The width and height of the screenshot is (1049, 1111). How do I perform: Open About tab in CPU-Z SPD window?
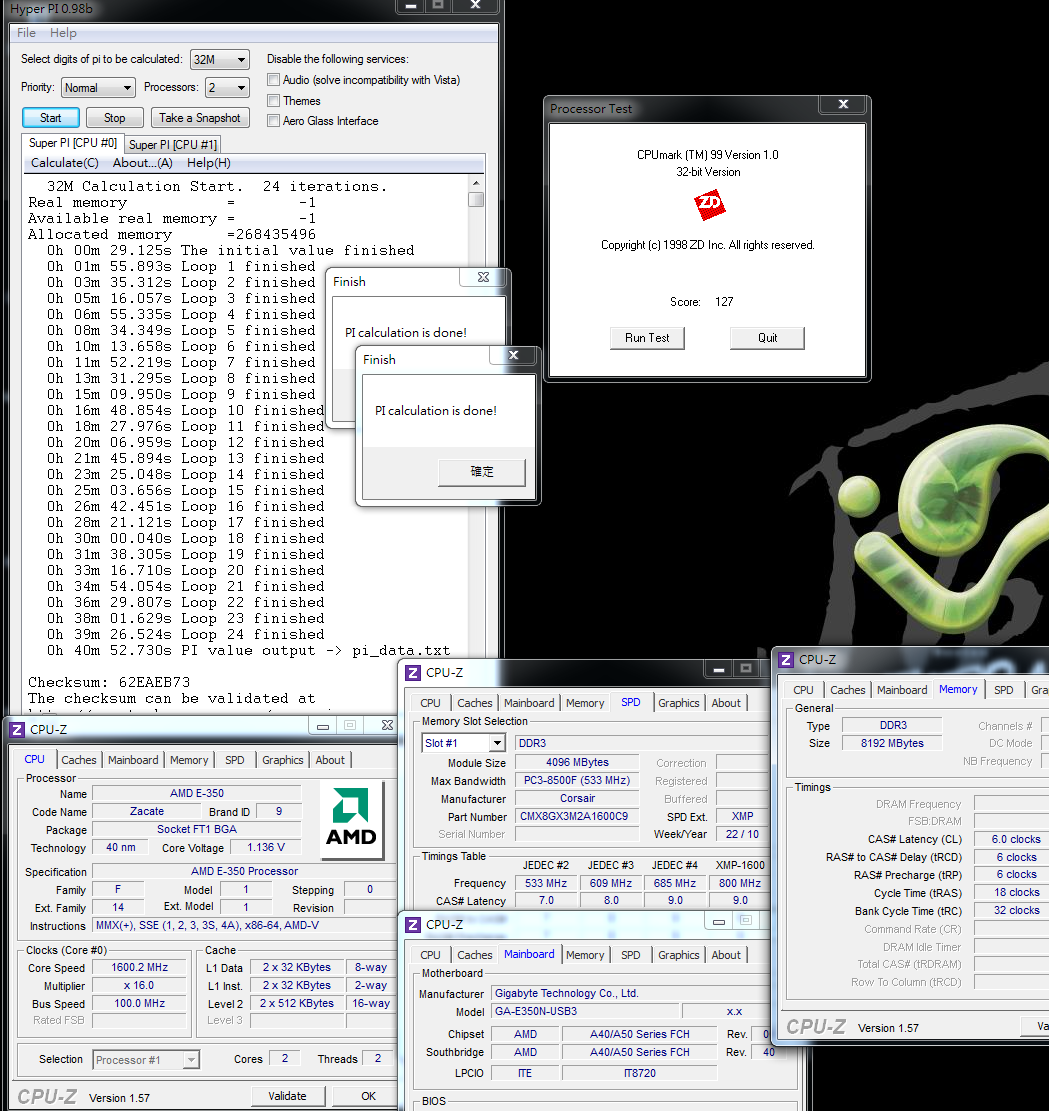726,703
